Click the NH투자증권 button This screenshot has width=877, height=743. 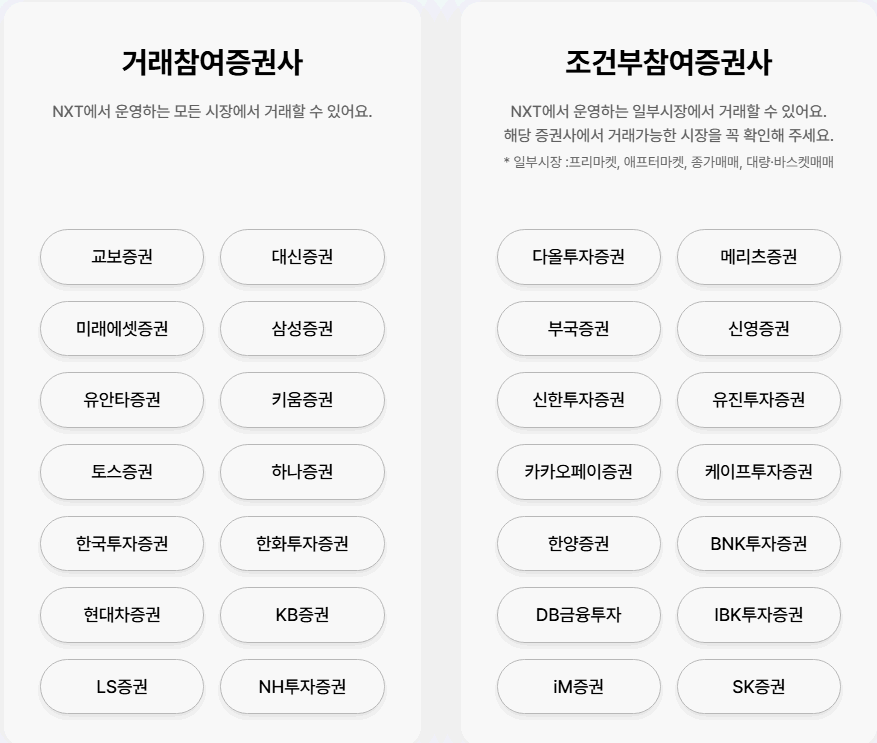click(303, 687)
